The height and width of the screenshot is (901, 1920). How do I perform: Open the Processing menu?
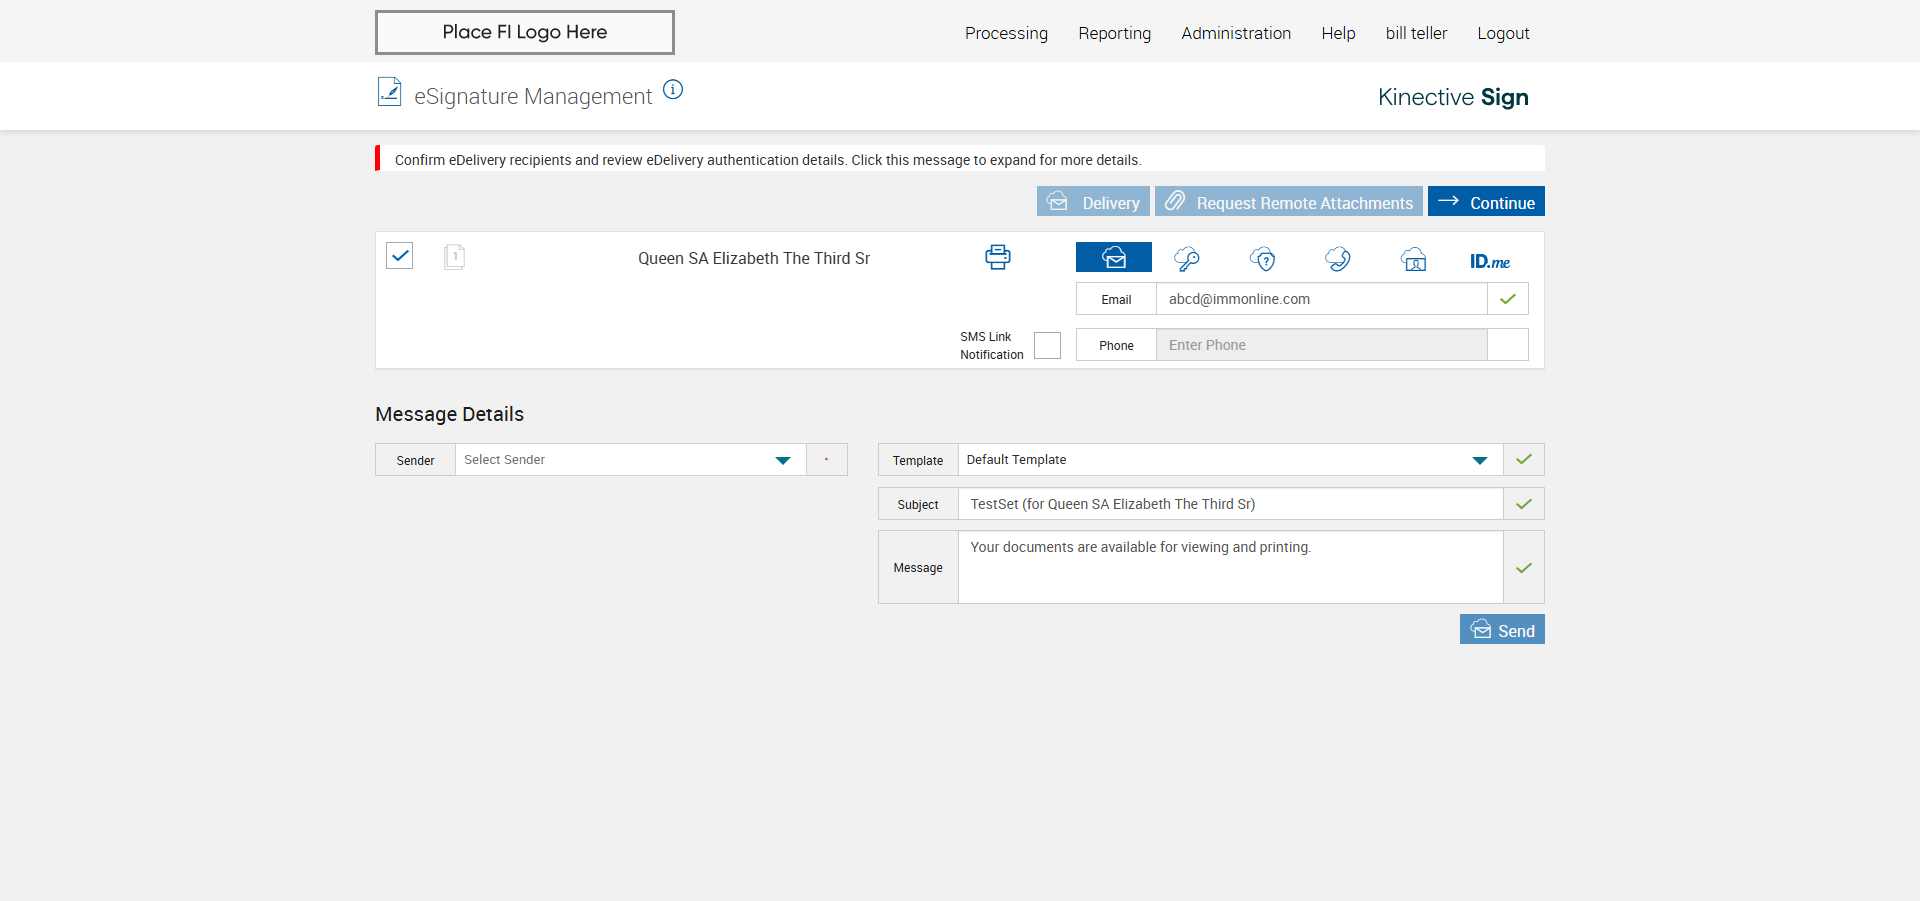1006,33
